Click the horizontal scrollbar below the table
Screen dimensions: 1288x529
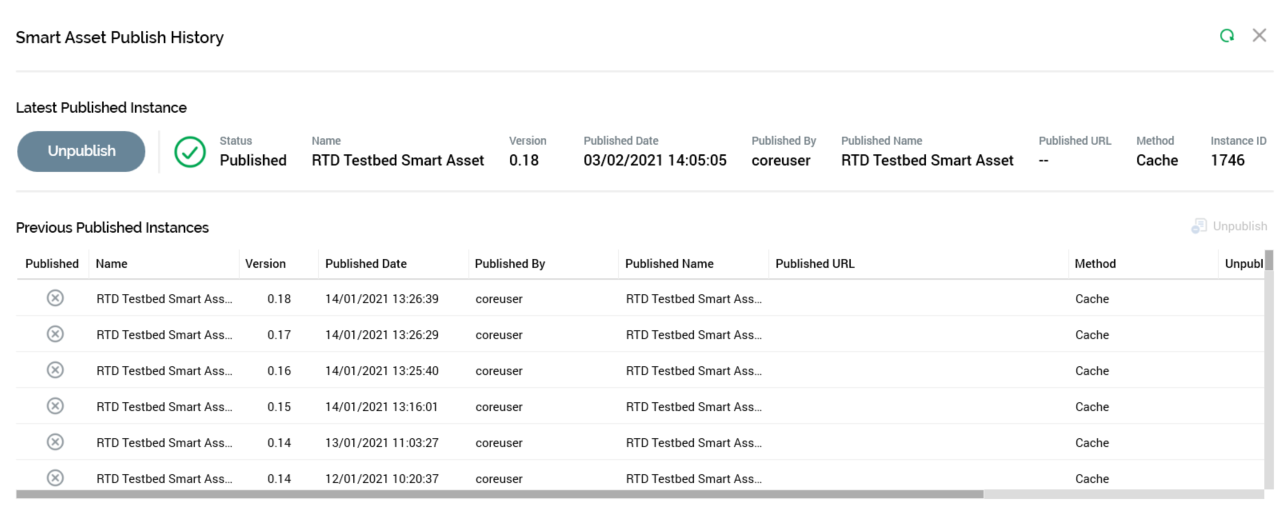[x=500, y=494]
